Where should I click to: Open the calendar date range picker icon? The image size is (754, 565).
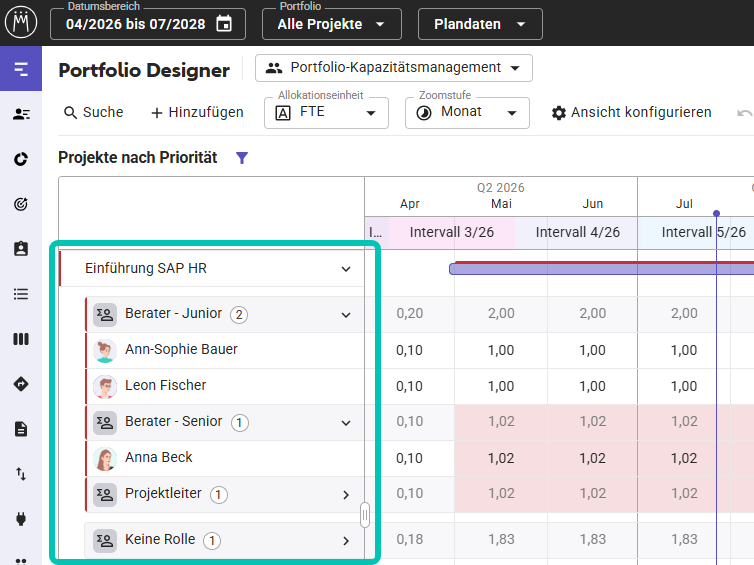[x=224, y=24]
